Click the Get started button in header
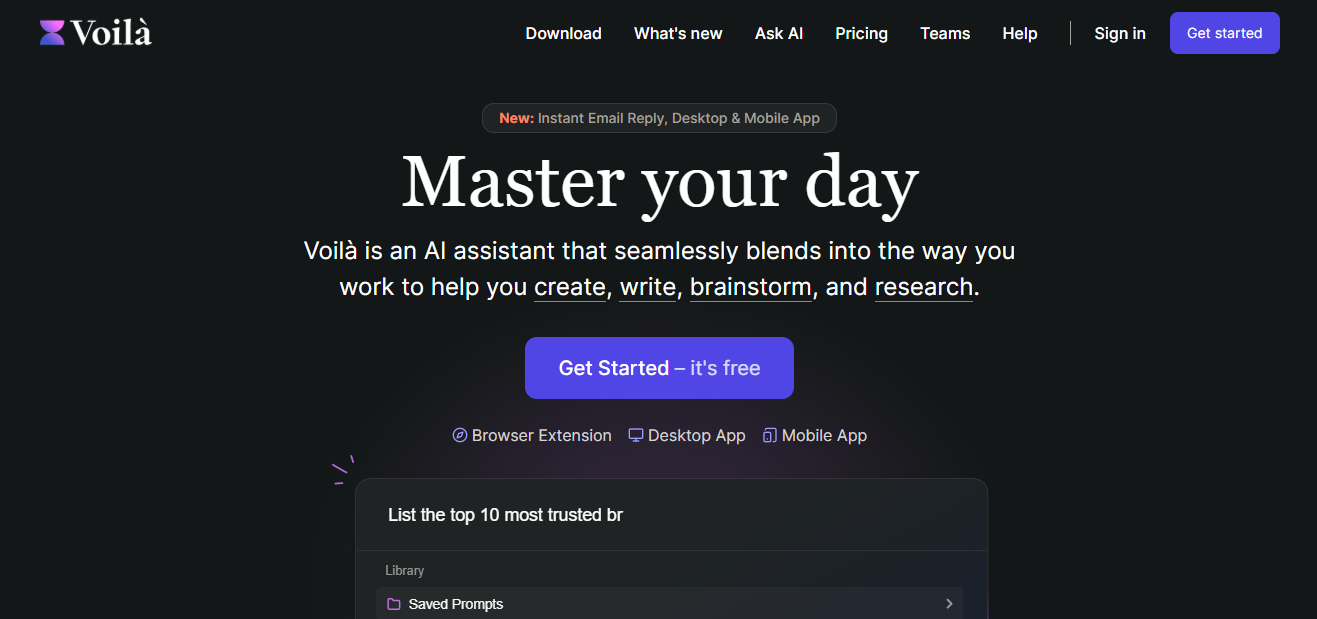 tap(1225, 33)
